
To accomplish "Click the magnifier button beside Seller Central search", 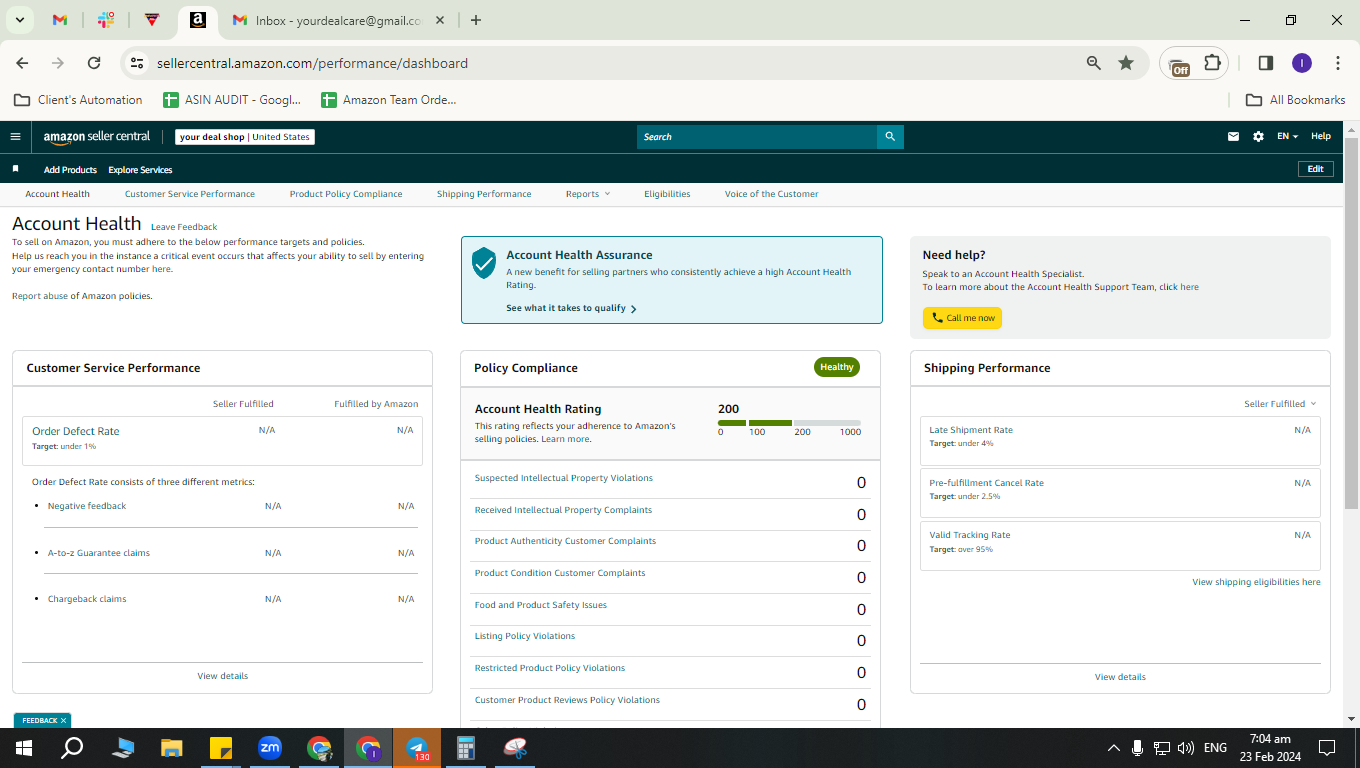I will (x=890, y=137).
